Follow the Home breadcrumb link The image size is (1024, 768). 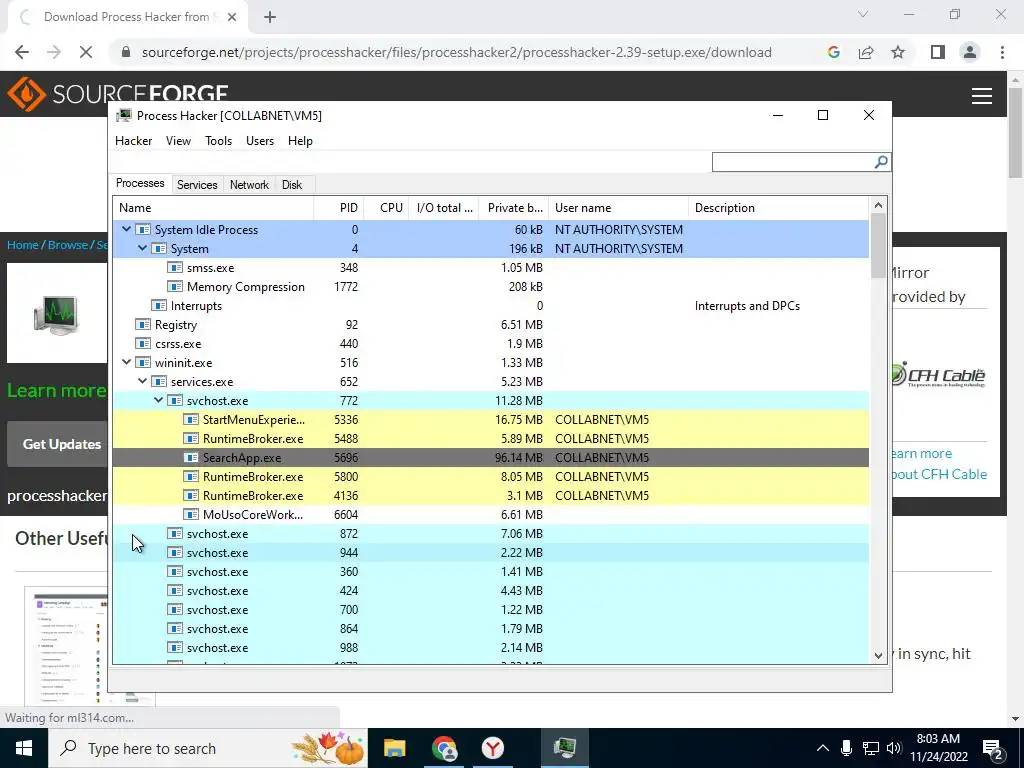23,245
